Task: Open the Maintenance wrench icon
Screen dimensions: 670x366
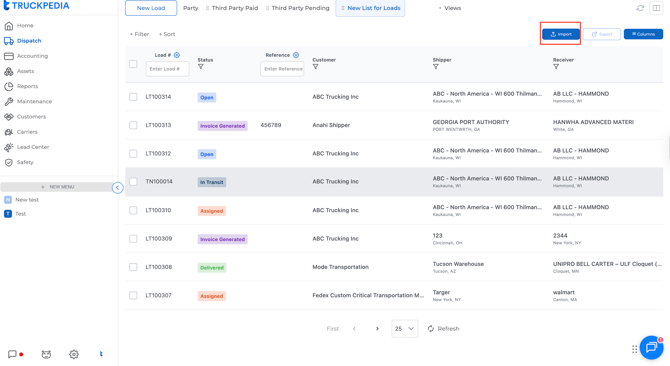Action: 9,102
